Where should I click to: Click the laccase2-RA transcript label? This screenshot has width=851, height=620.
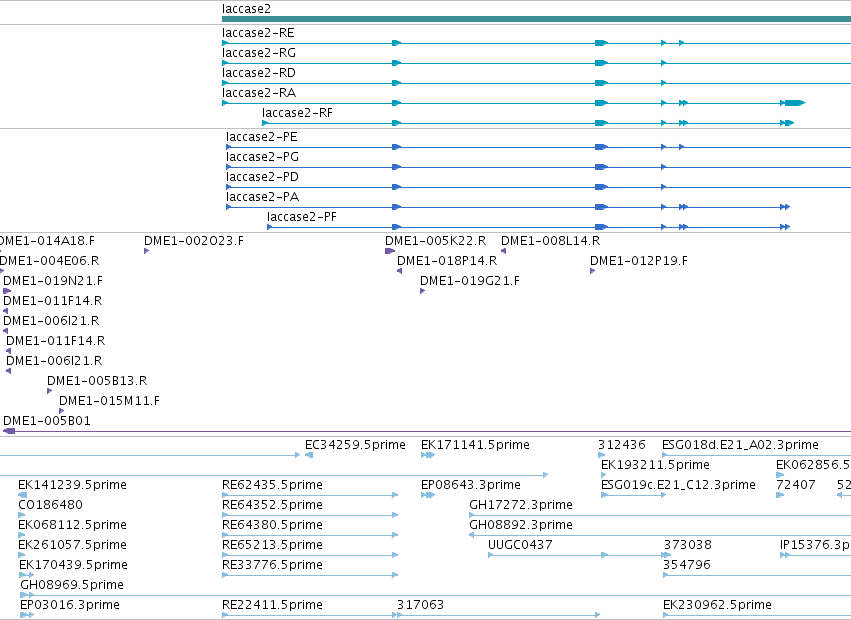pyautogui.click(x=259, y=93)
